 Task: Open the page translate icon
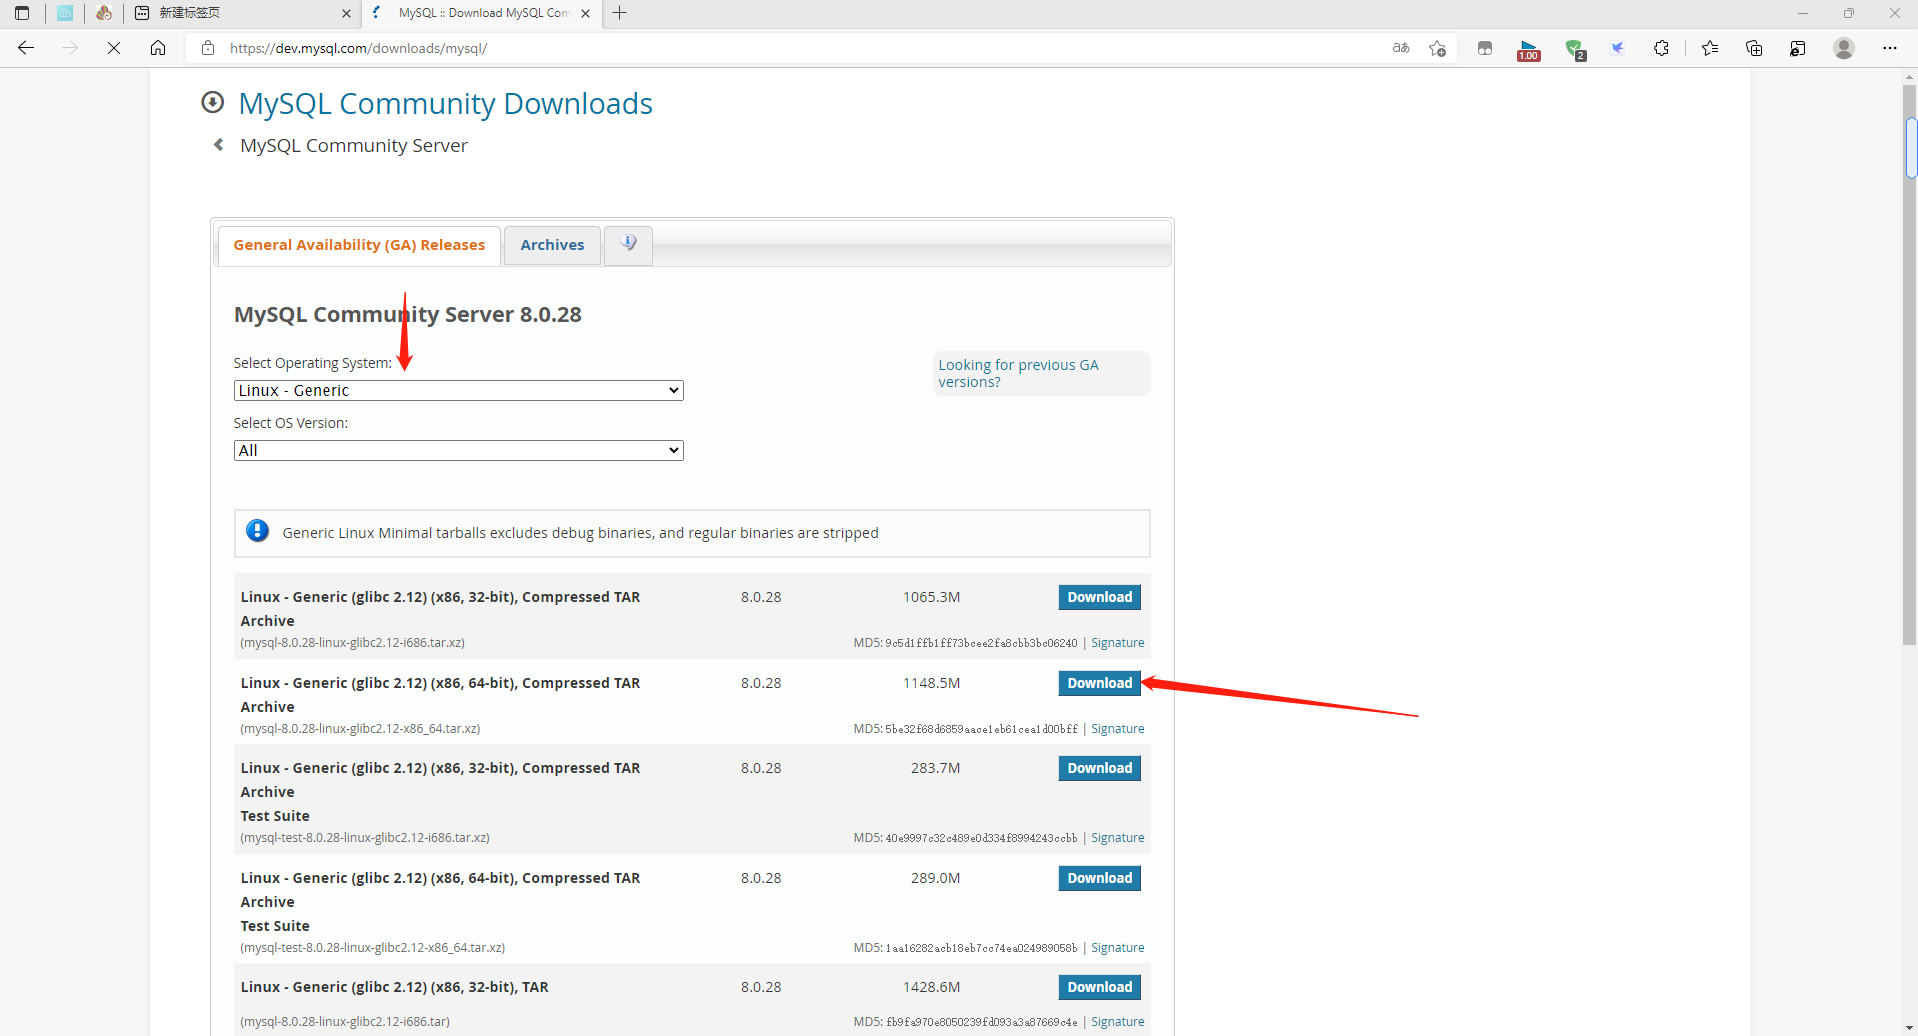[x=1401, y=48]
